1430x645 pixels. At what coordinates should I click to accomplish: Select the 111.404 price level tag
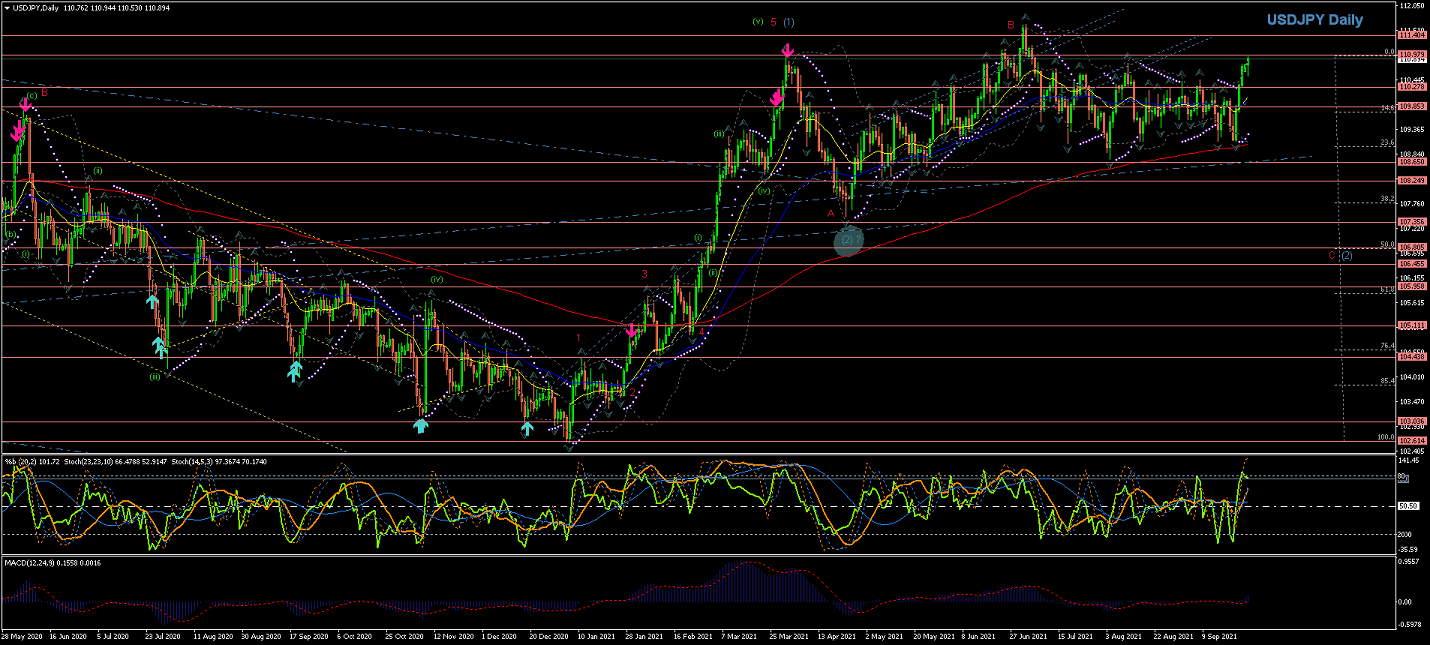pos(1411,35)
